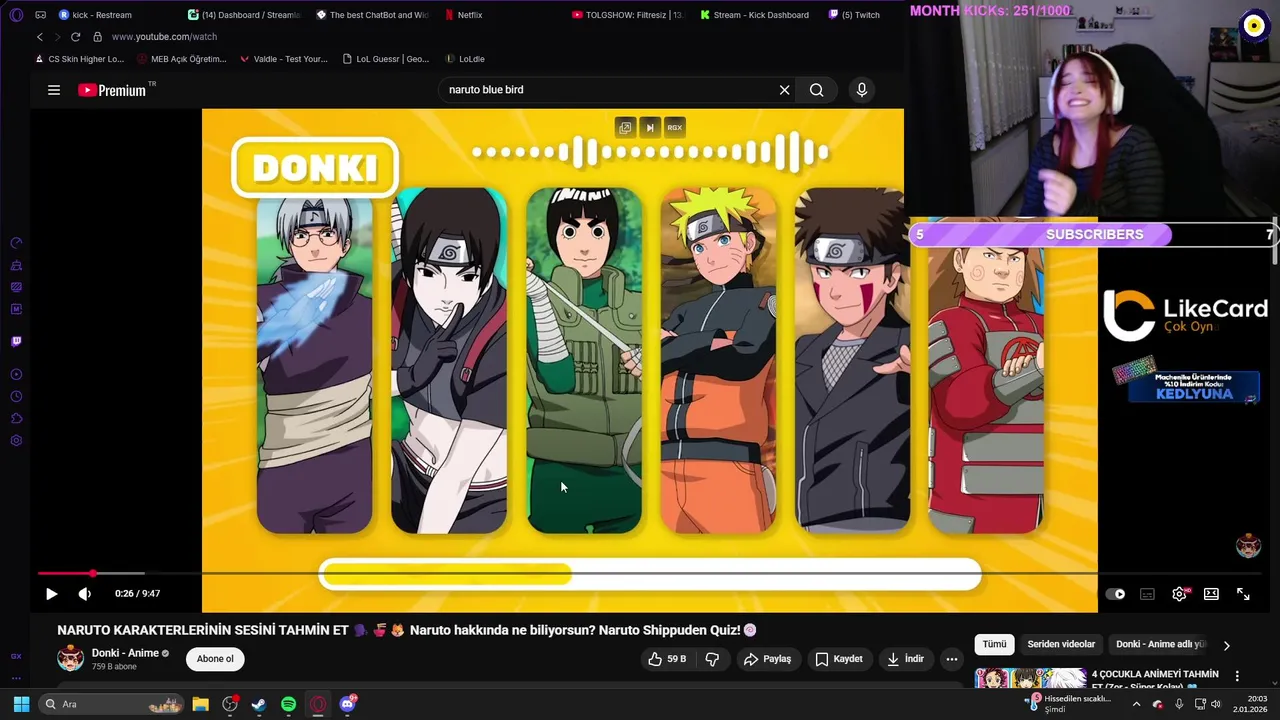Open player settings gear
The image size is (1280, 720).
tap(1179, 594)
